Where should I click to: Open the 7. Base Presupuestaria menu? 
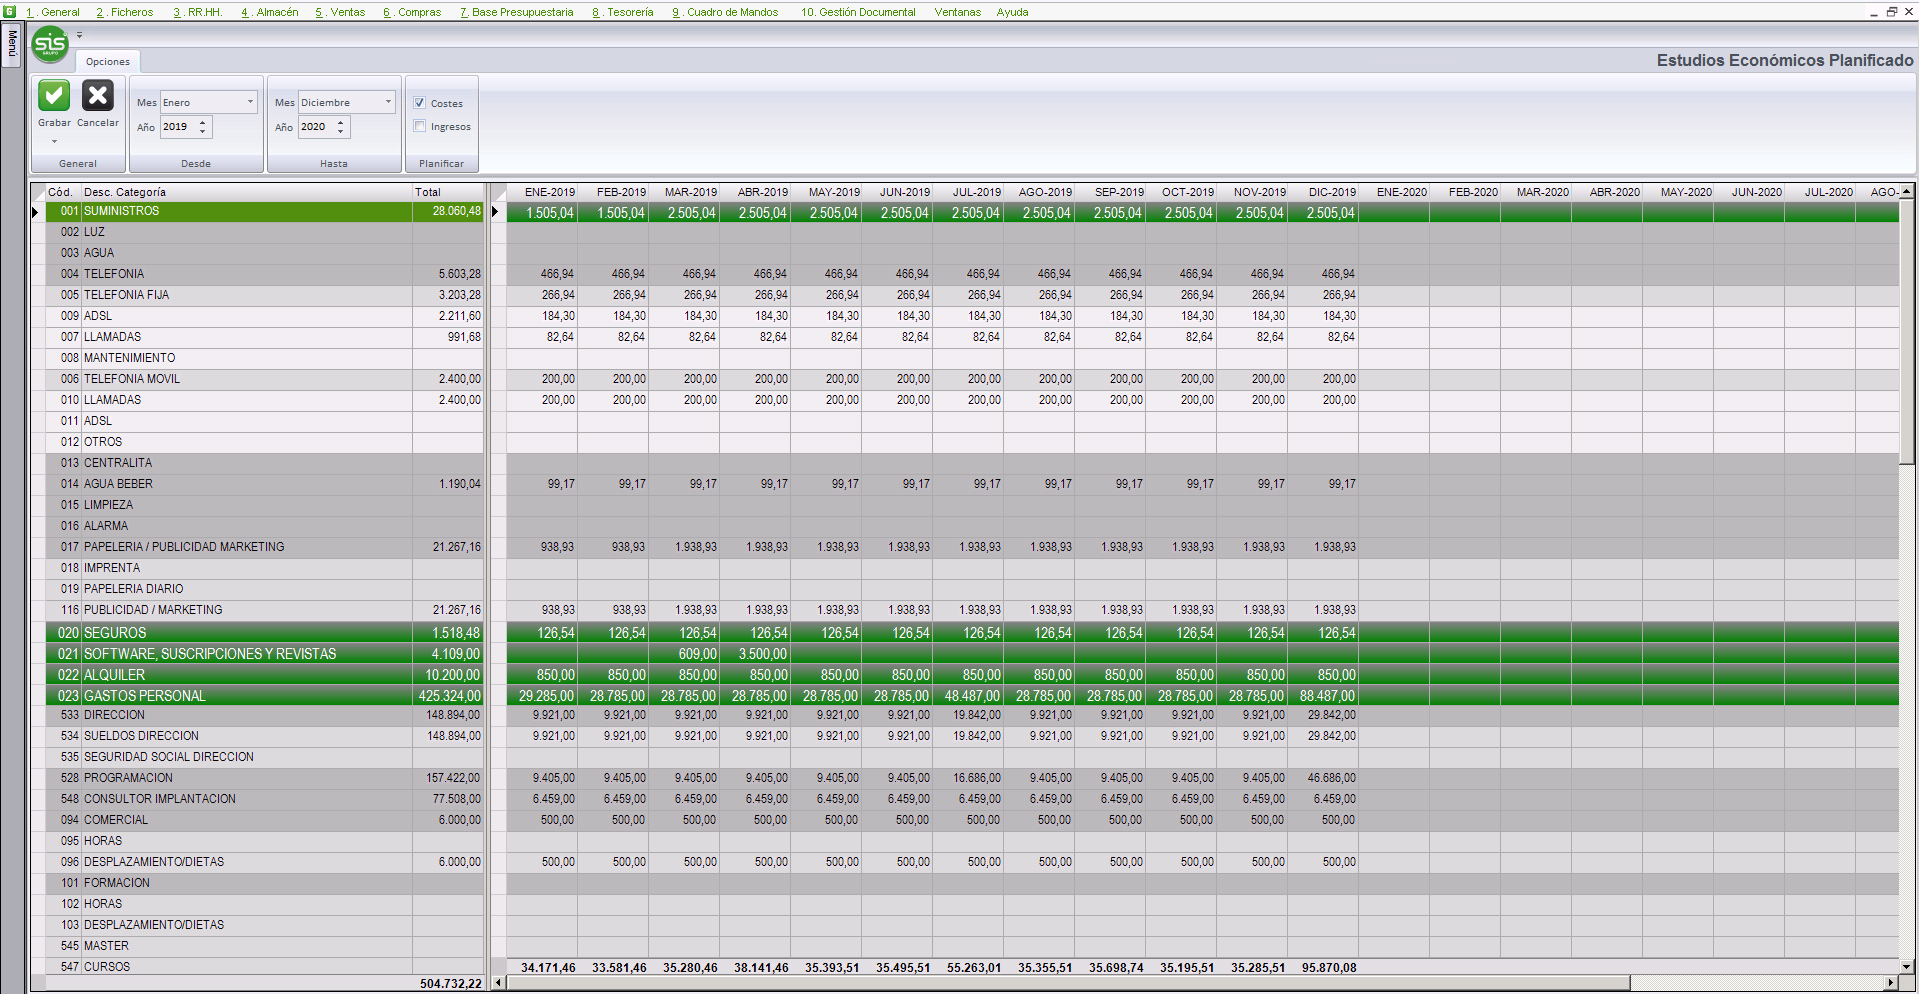click(517, 12)
